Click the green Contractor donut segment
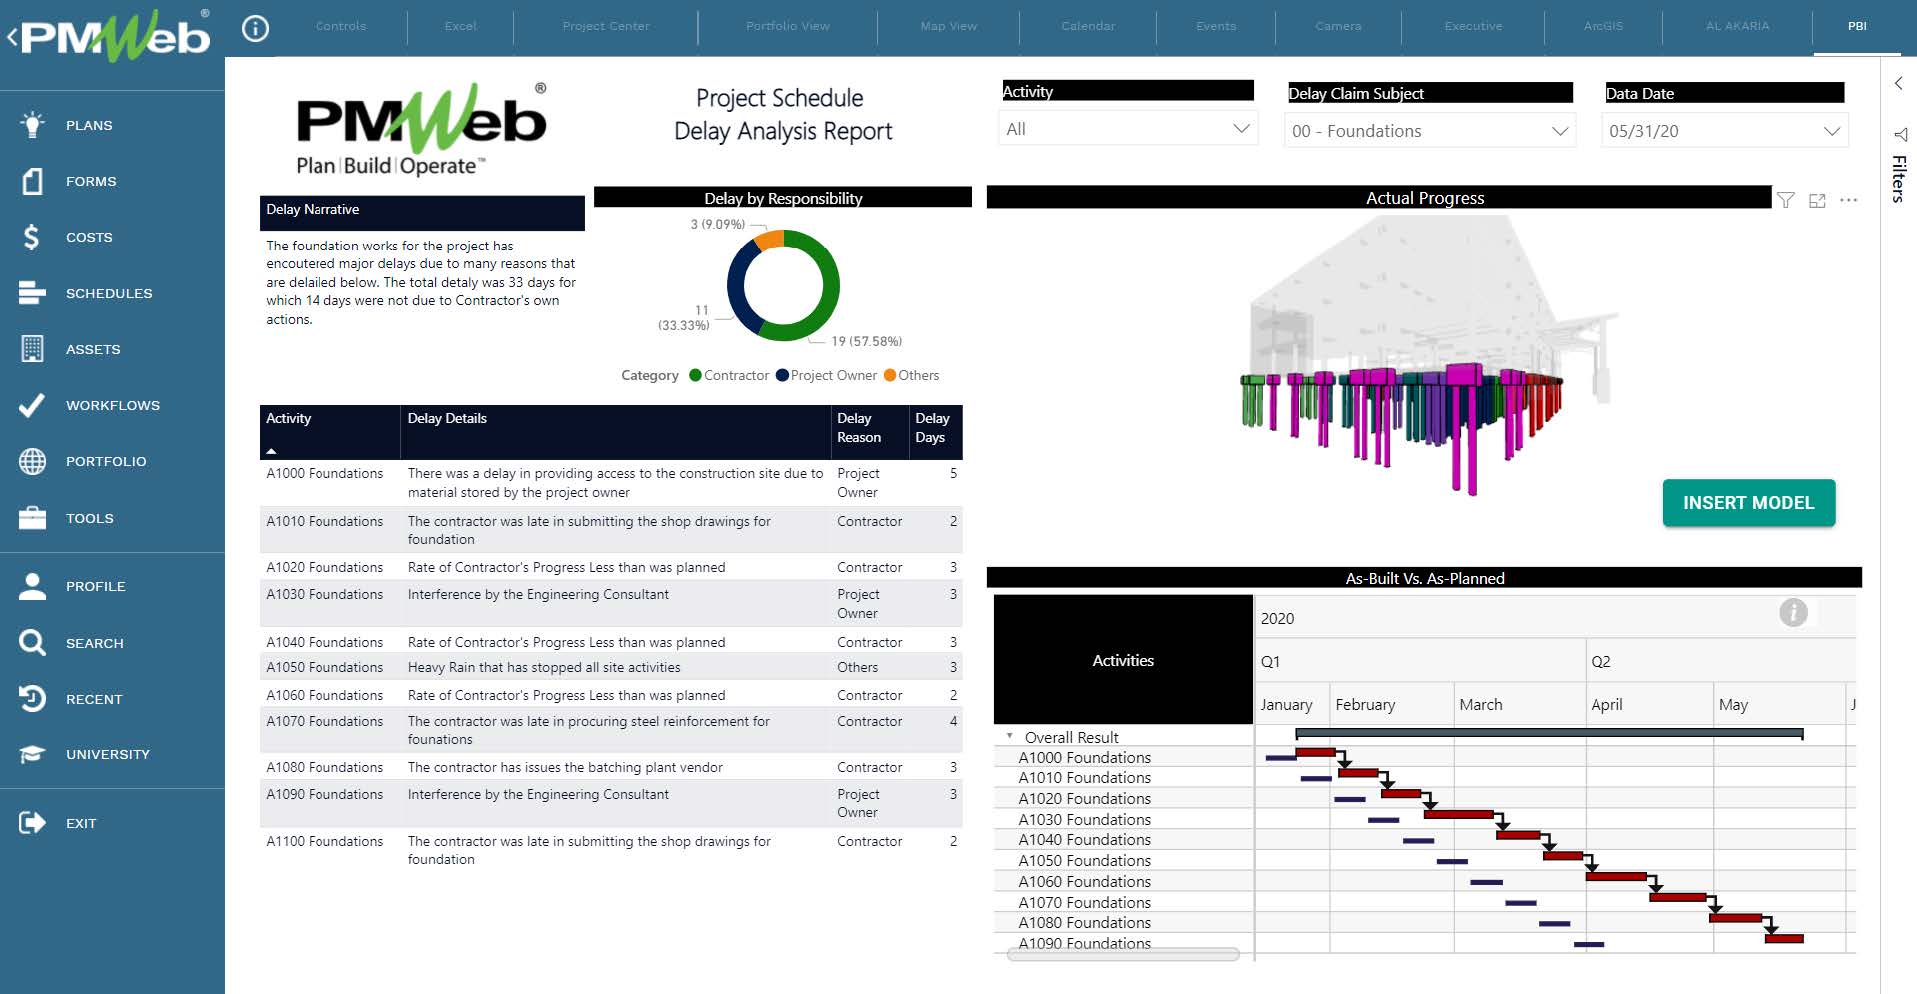Image resolution: width=1917 pixels, height=994 pixels. (830, 290)
